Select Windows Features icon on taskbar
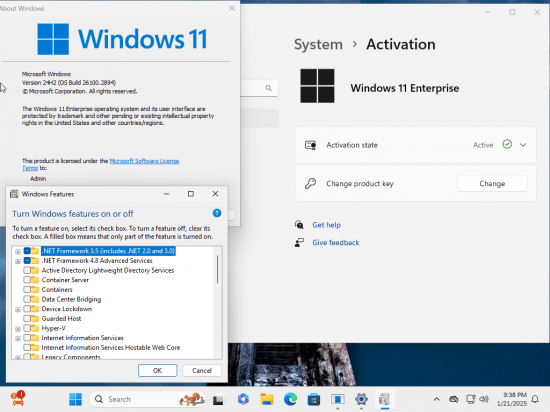 (x=384, y=399)
